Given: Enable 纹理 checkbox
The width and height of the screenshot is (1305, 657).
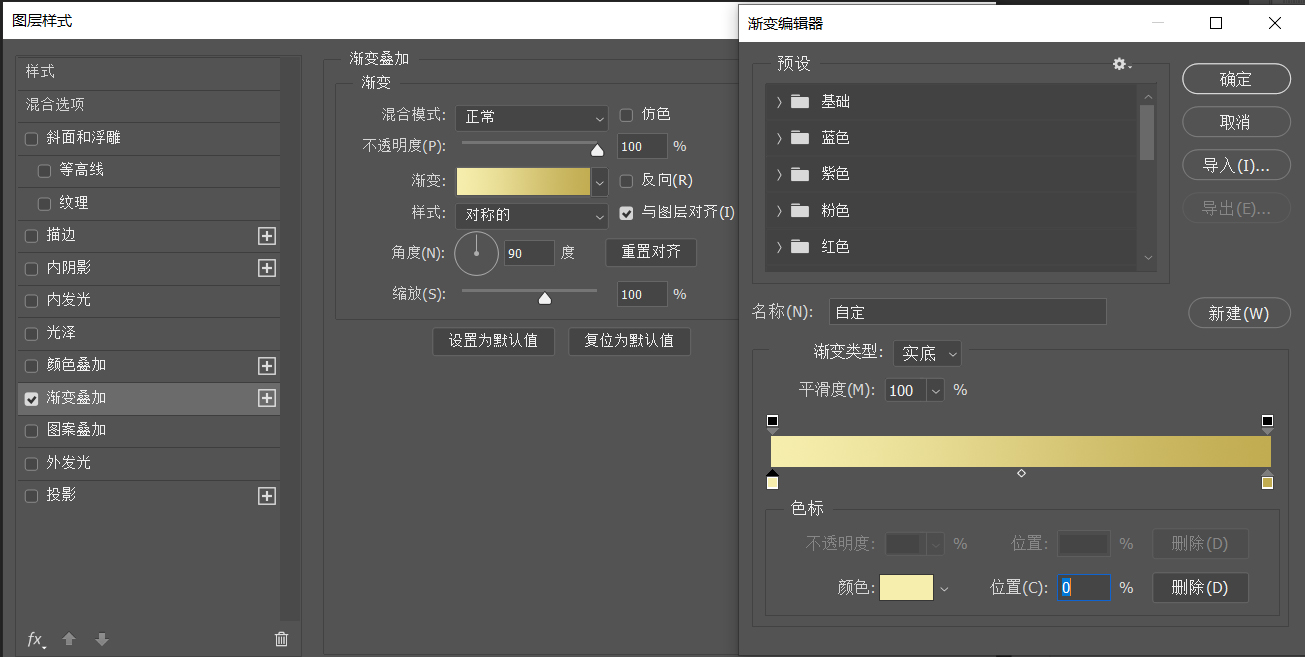Looking at the screenshot, I should [44, 204].
